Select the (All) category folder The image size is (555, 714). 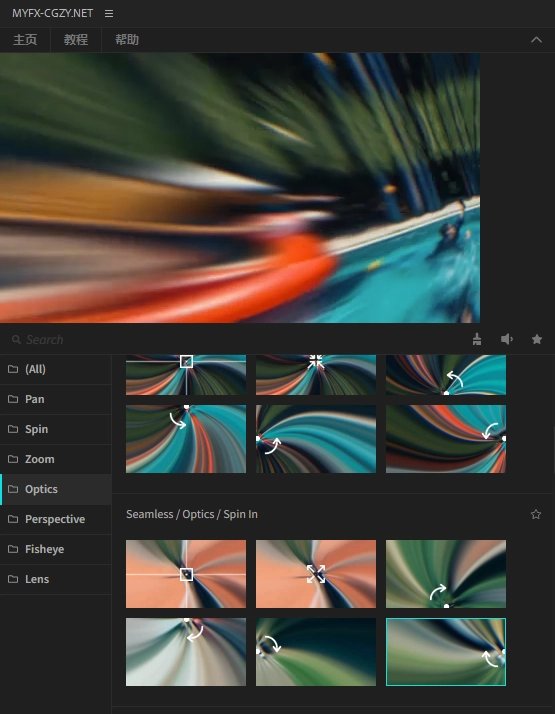click(x=56, y=369)
